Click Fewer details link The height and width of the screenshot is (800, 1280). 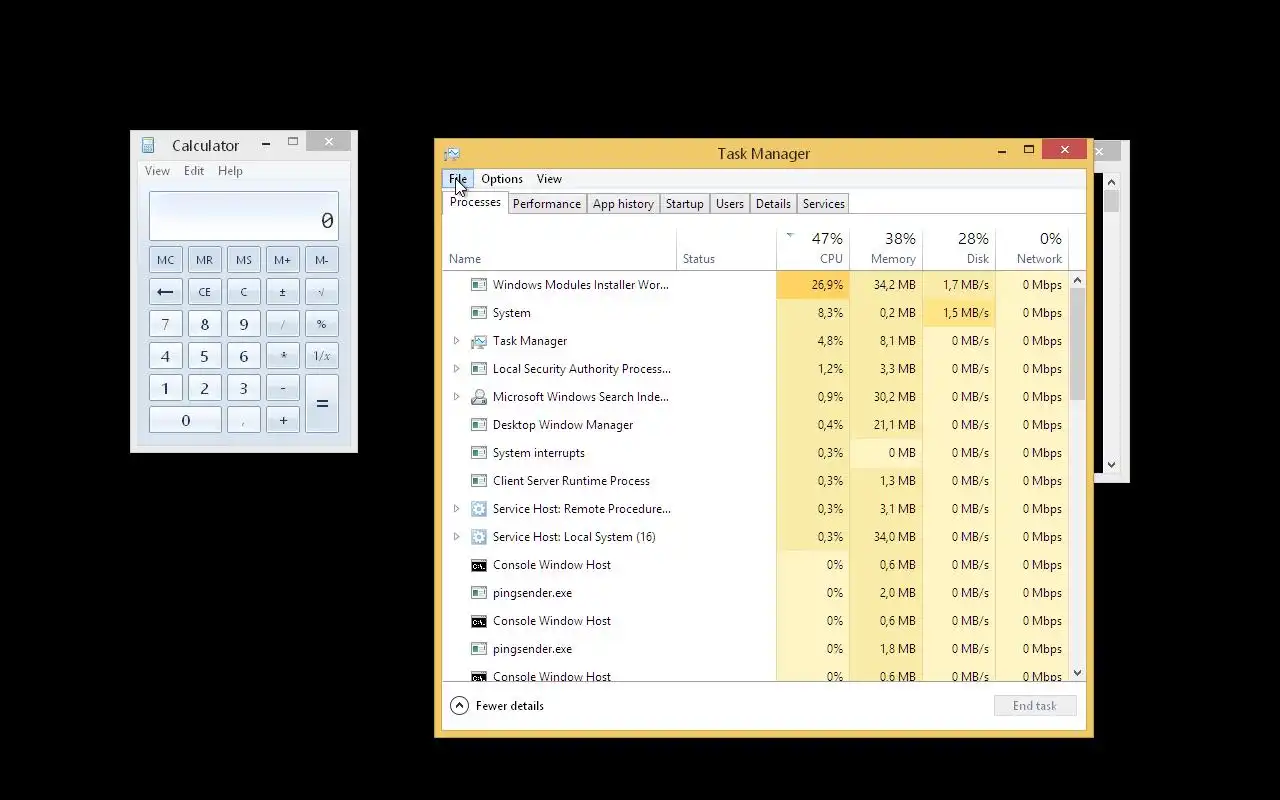click(510, 705)
